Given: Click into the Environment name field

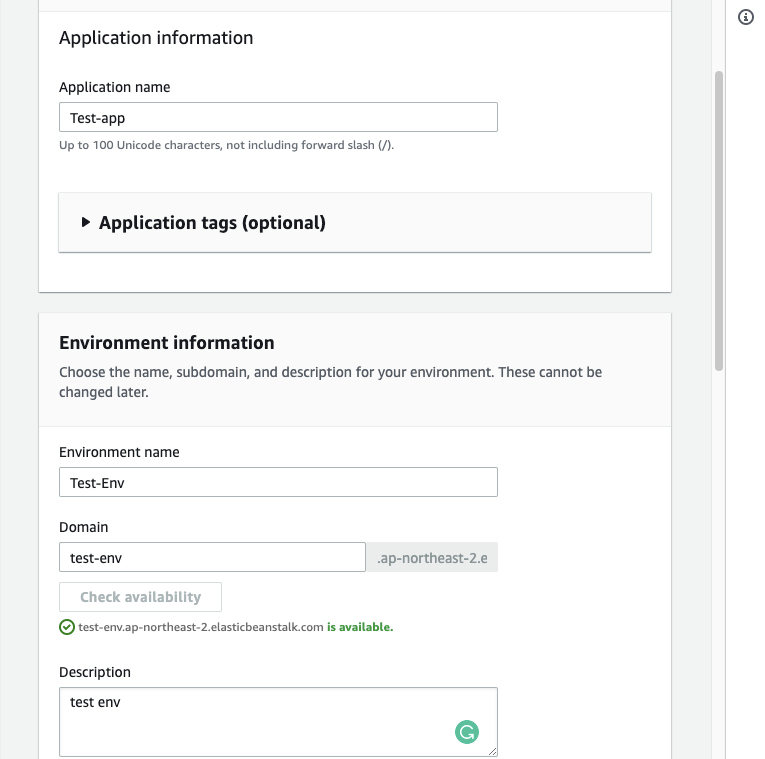Looking at the screenshot, I should (278, 483).
